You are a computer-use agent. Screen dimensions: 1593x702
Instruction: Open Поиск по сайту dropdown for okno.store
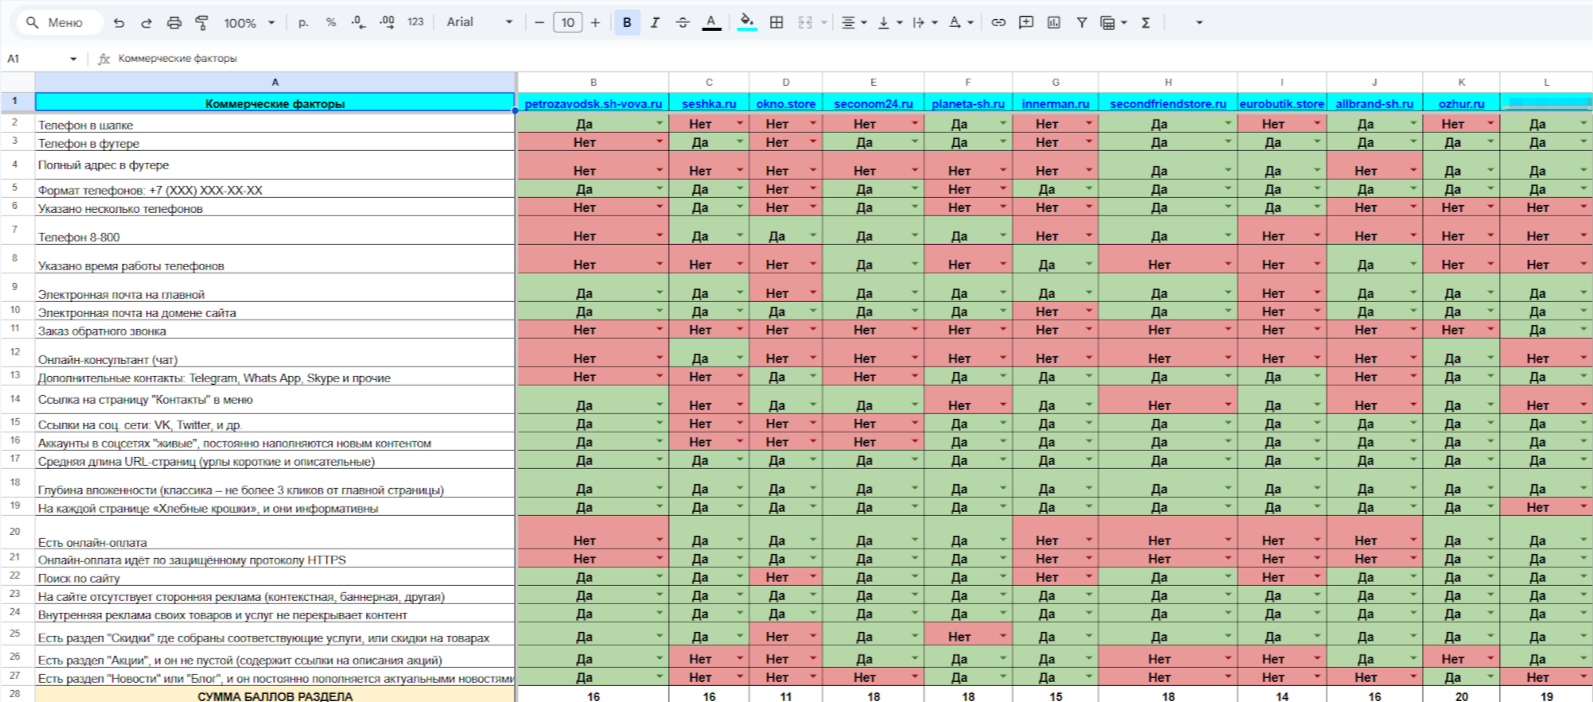(x=813, y=577)
